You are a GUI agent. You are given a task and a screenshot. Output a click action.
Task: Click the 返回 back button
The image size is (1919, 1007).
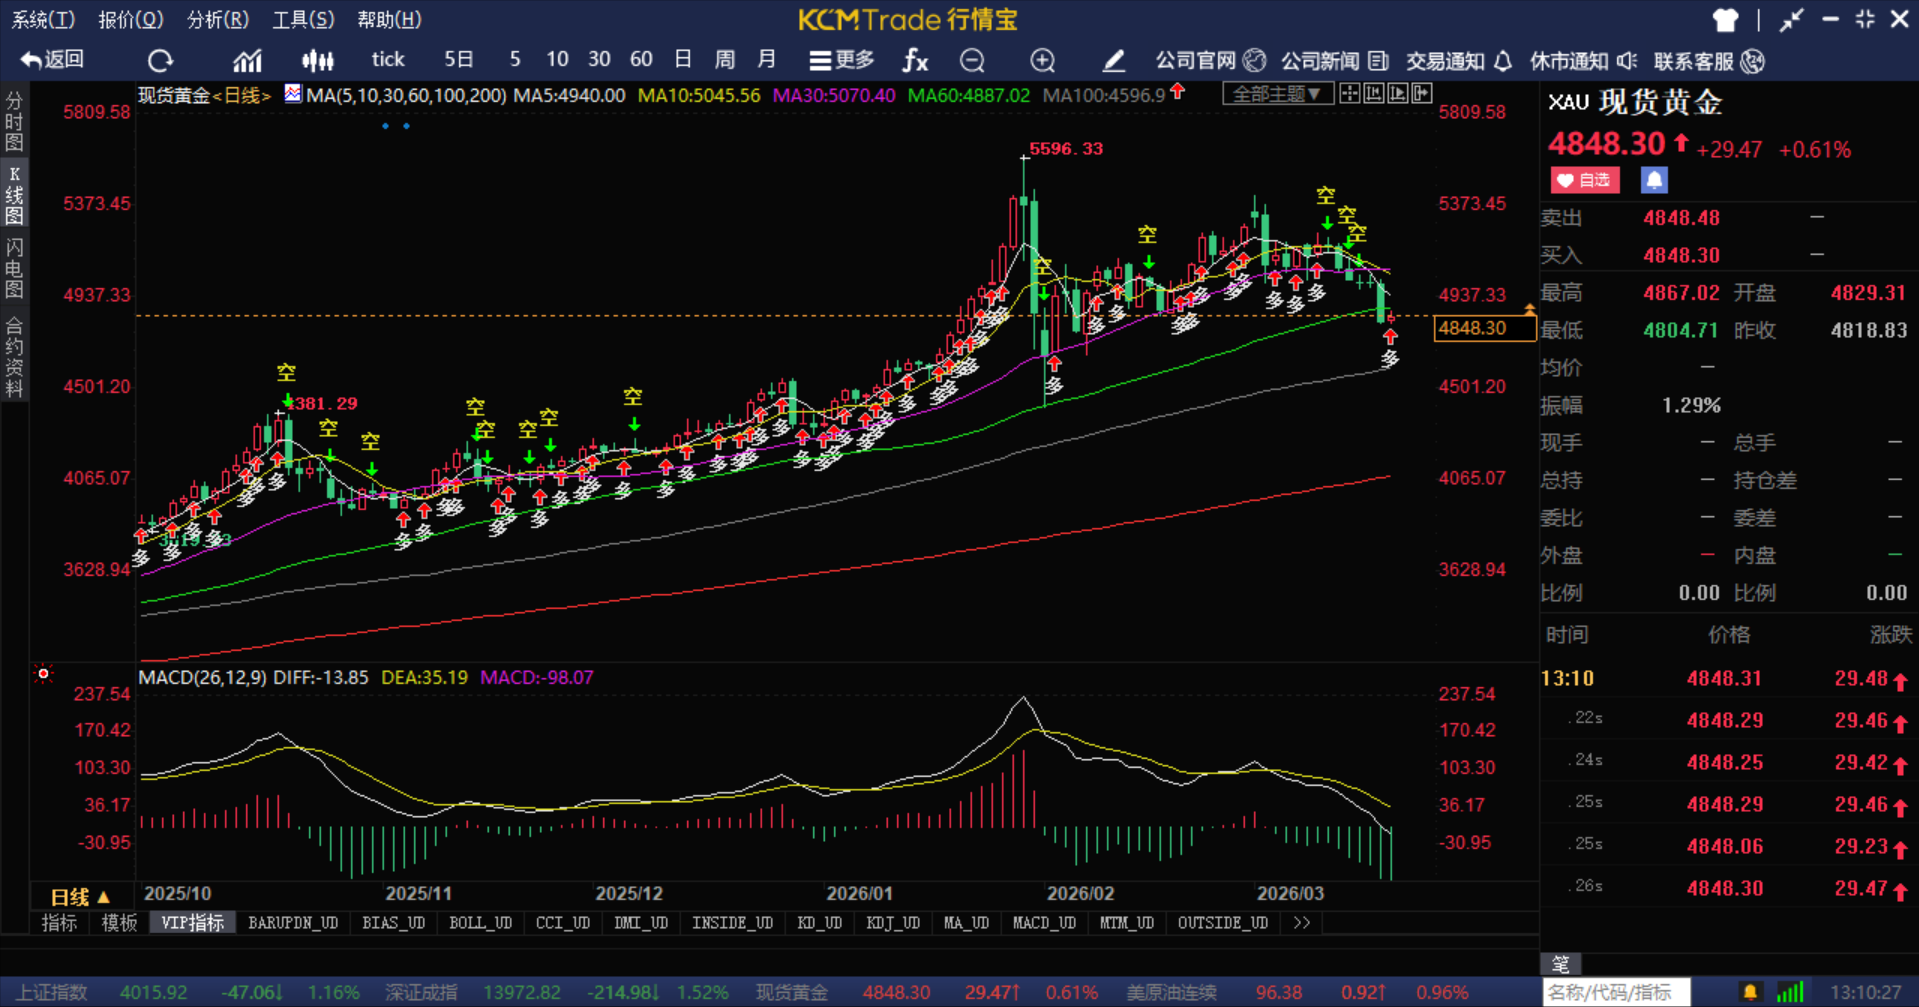[52, 60]
